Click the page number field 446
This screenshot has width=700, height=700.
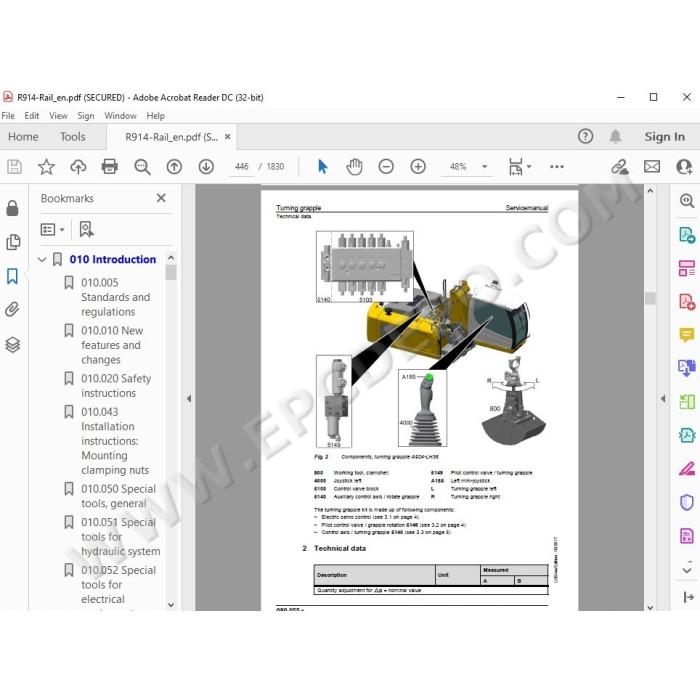242,167
